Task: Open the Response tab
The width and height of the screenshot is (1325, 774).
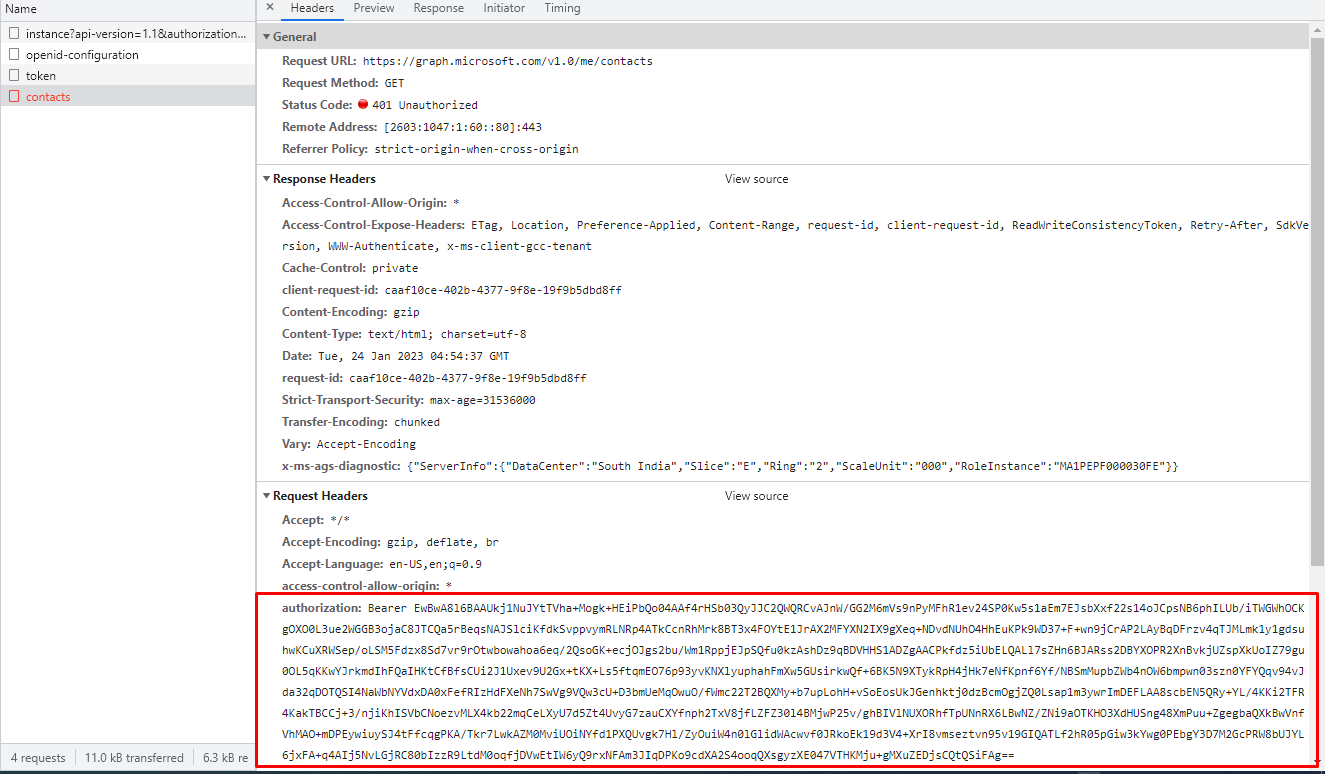Action: 438,8
